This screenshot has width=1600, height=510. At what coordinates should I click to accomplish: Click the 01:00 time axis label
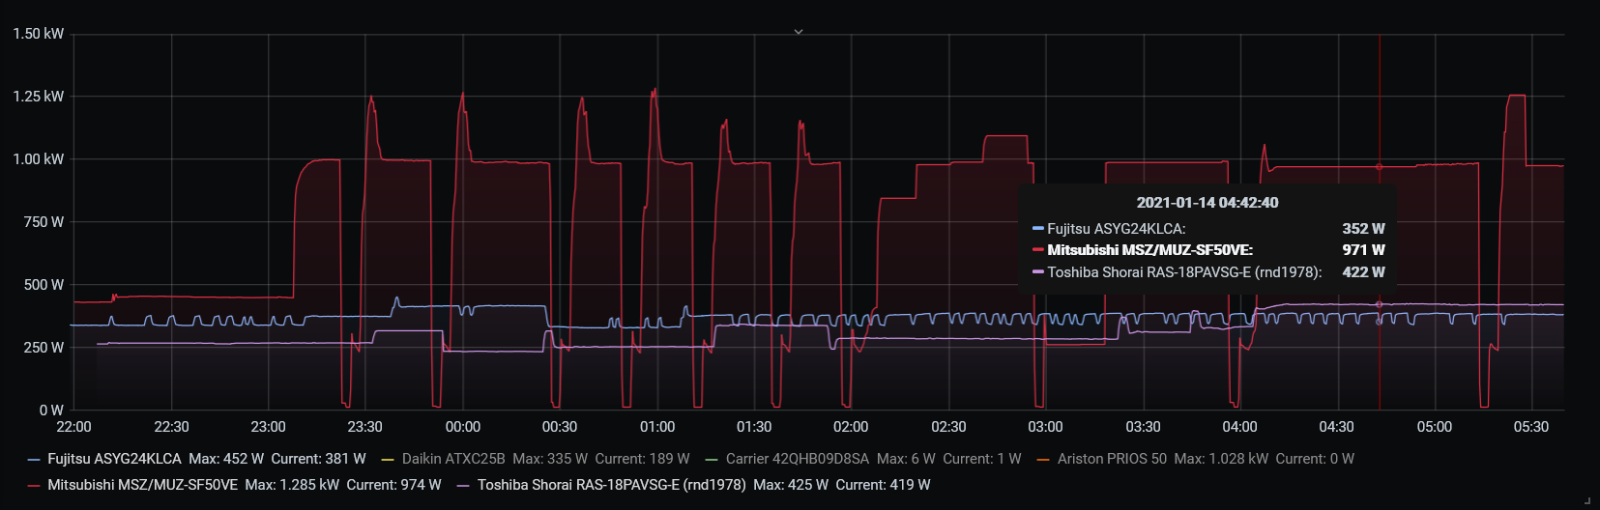[x=657, y=427]
